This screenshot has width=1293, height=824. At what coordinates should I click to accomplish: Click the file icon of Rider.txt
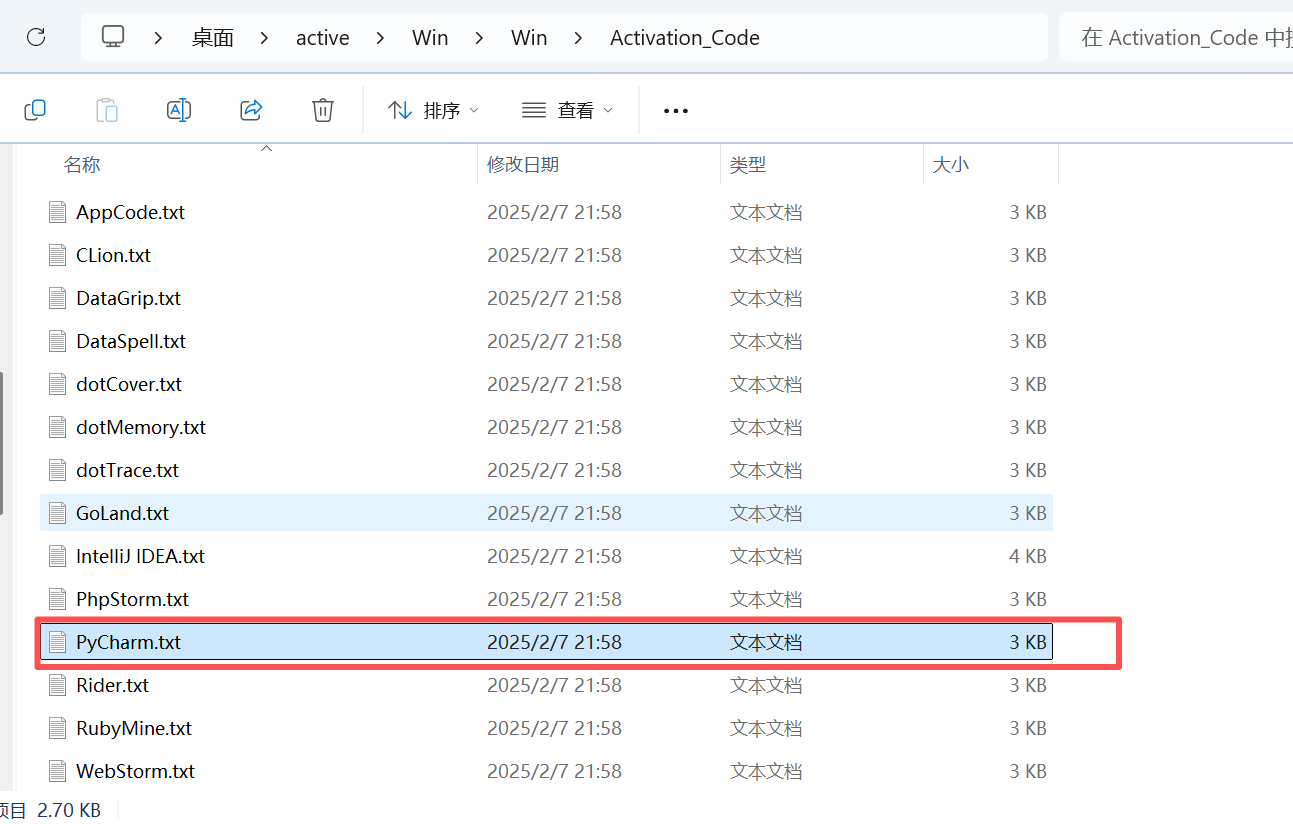[58, 685]
